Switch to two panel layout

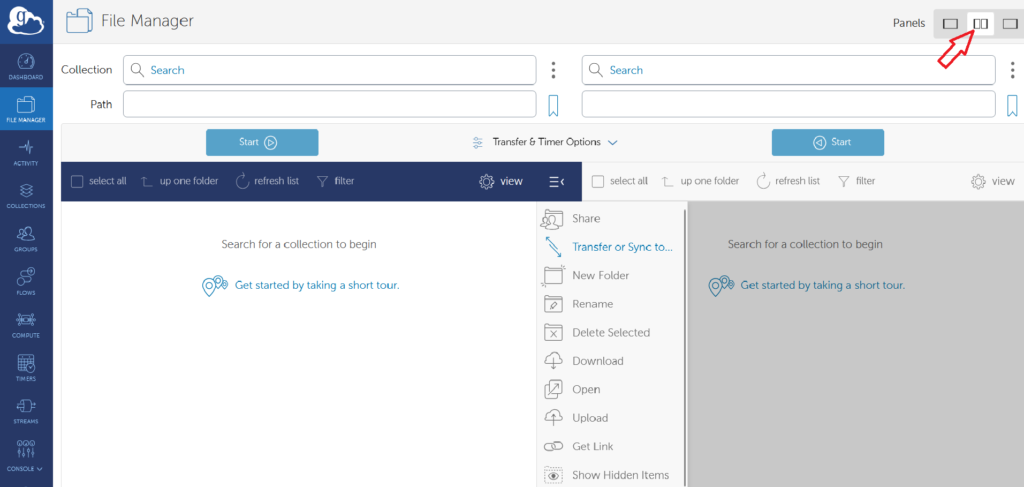click(x=980, y=24)
